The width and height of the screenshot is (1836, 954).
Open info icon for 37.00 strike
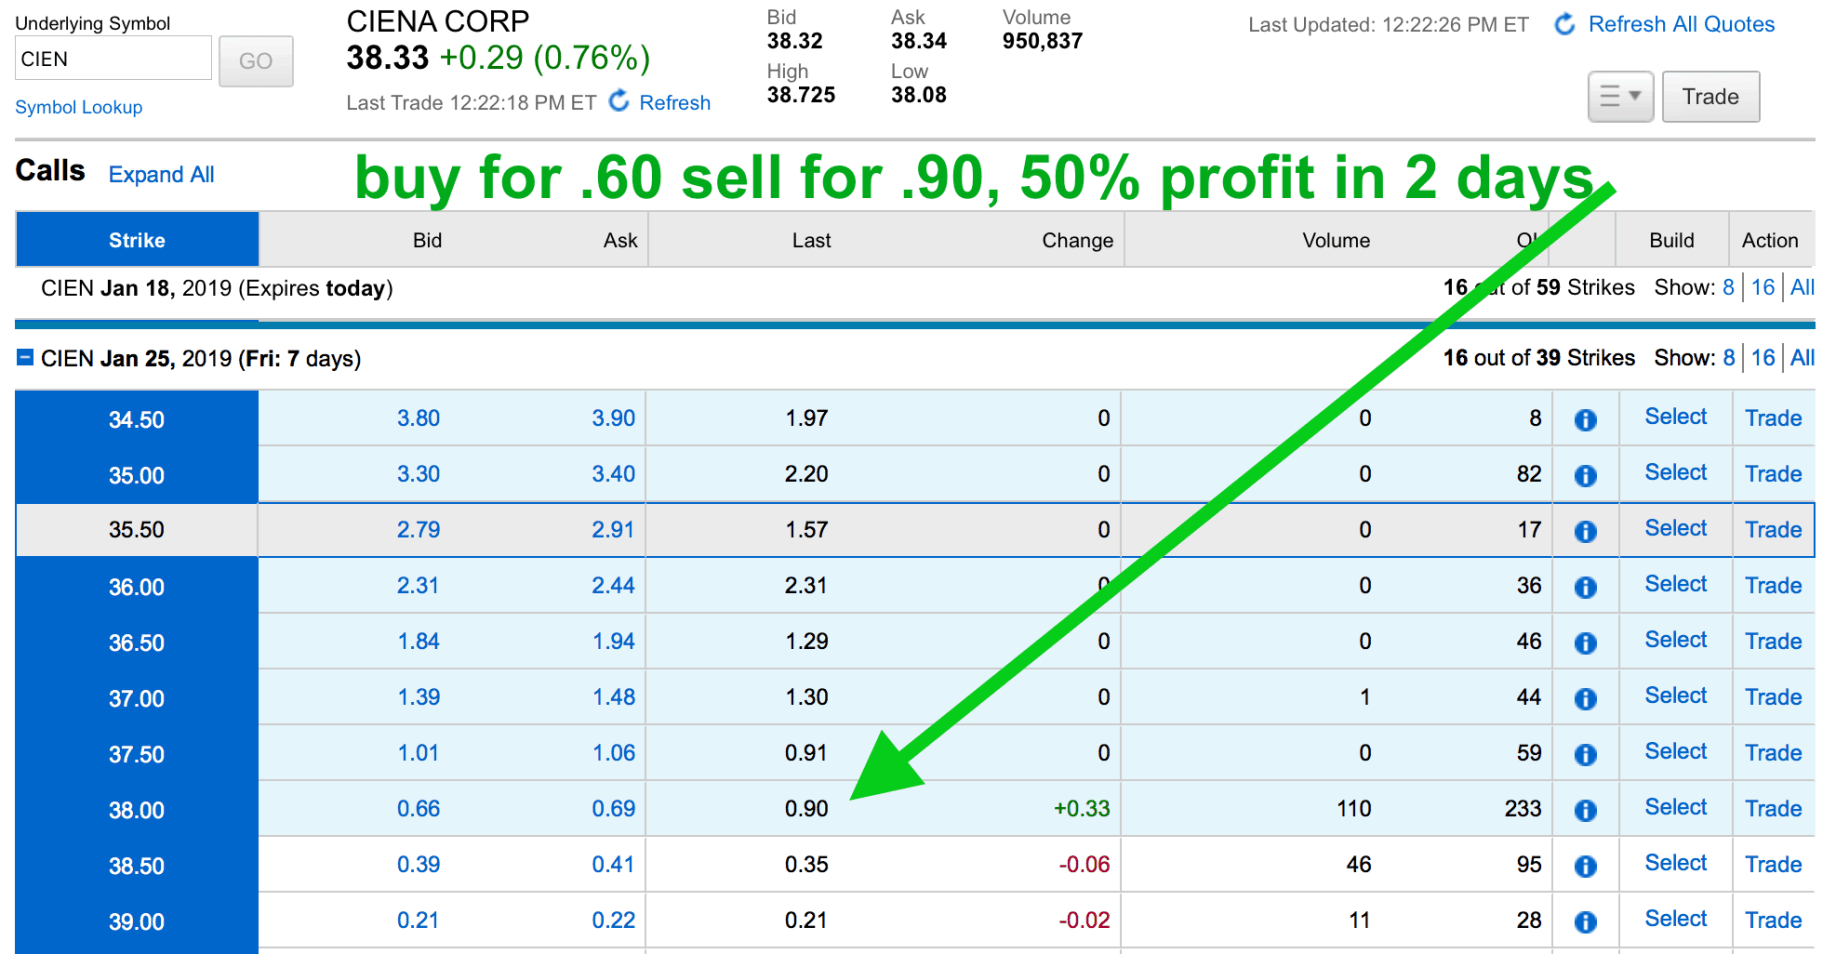pos(1585,699)
